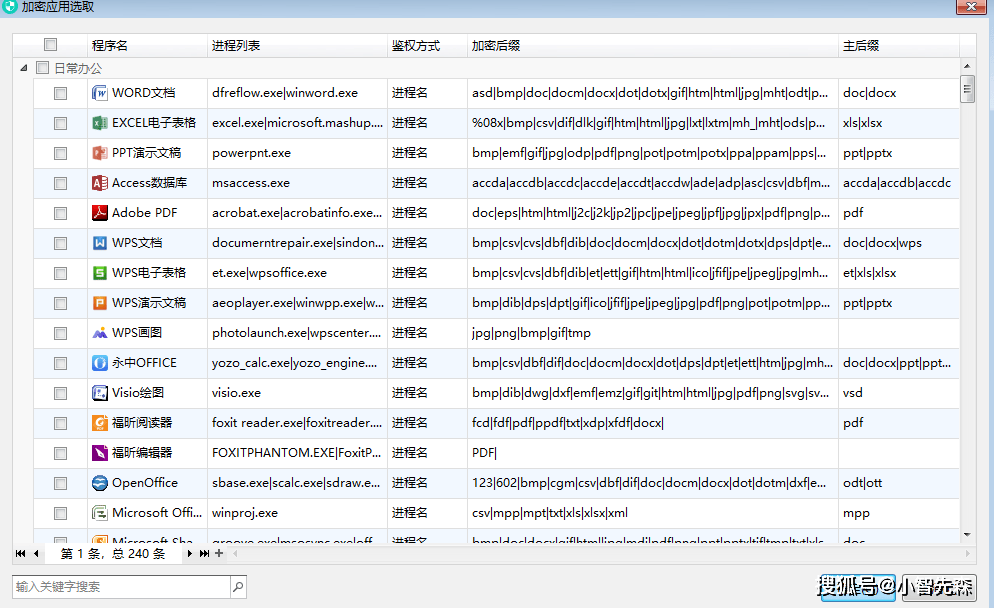
Task: Select the powerpnt.exe process cell
Action: (x=297, y=153)
